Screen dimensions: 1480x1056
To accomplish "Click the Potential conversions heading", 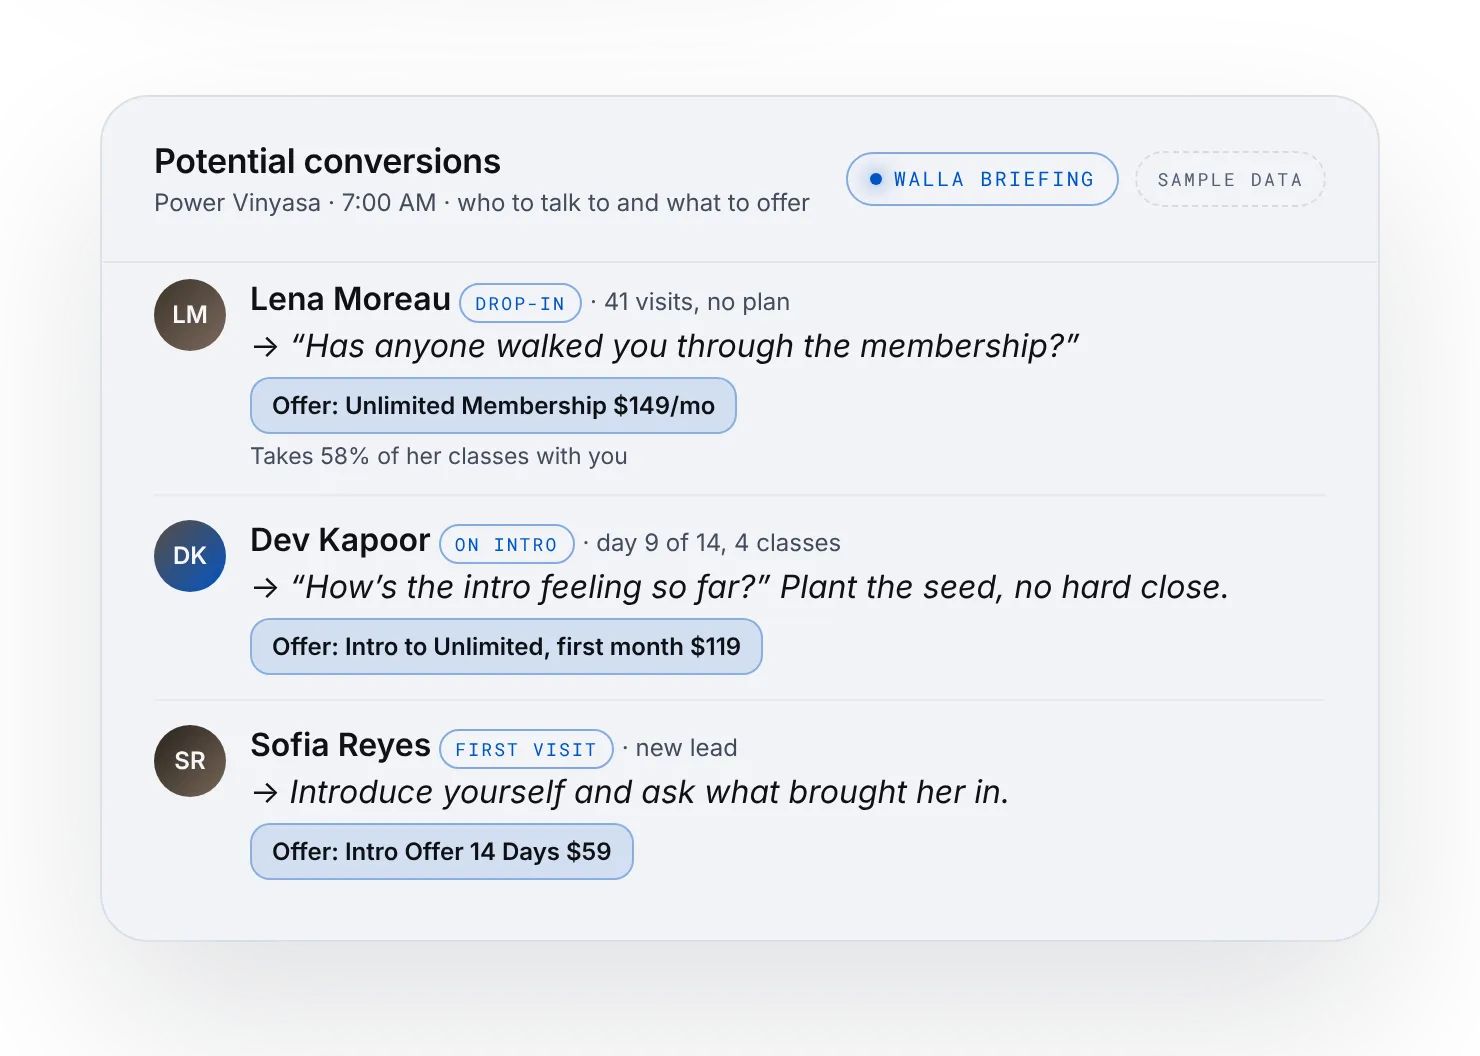I will pos(328,161).
